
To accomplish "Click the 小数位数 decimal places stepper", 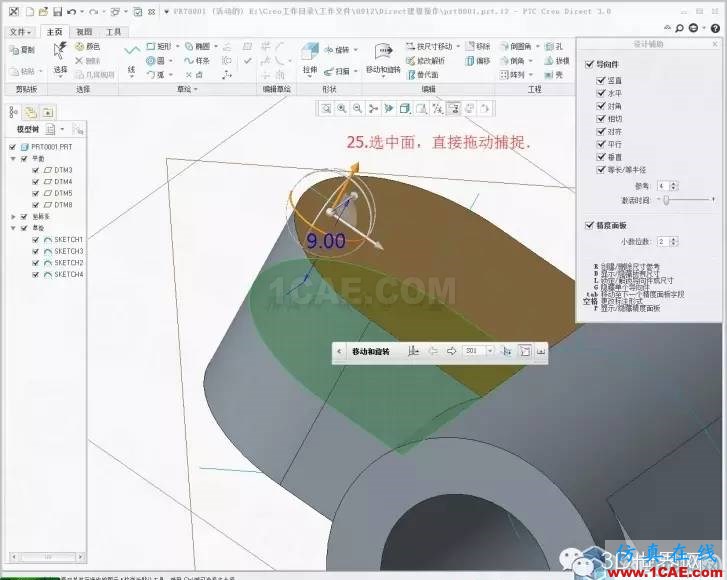I will 674,242.
